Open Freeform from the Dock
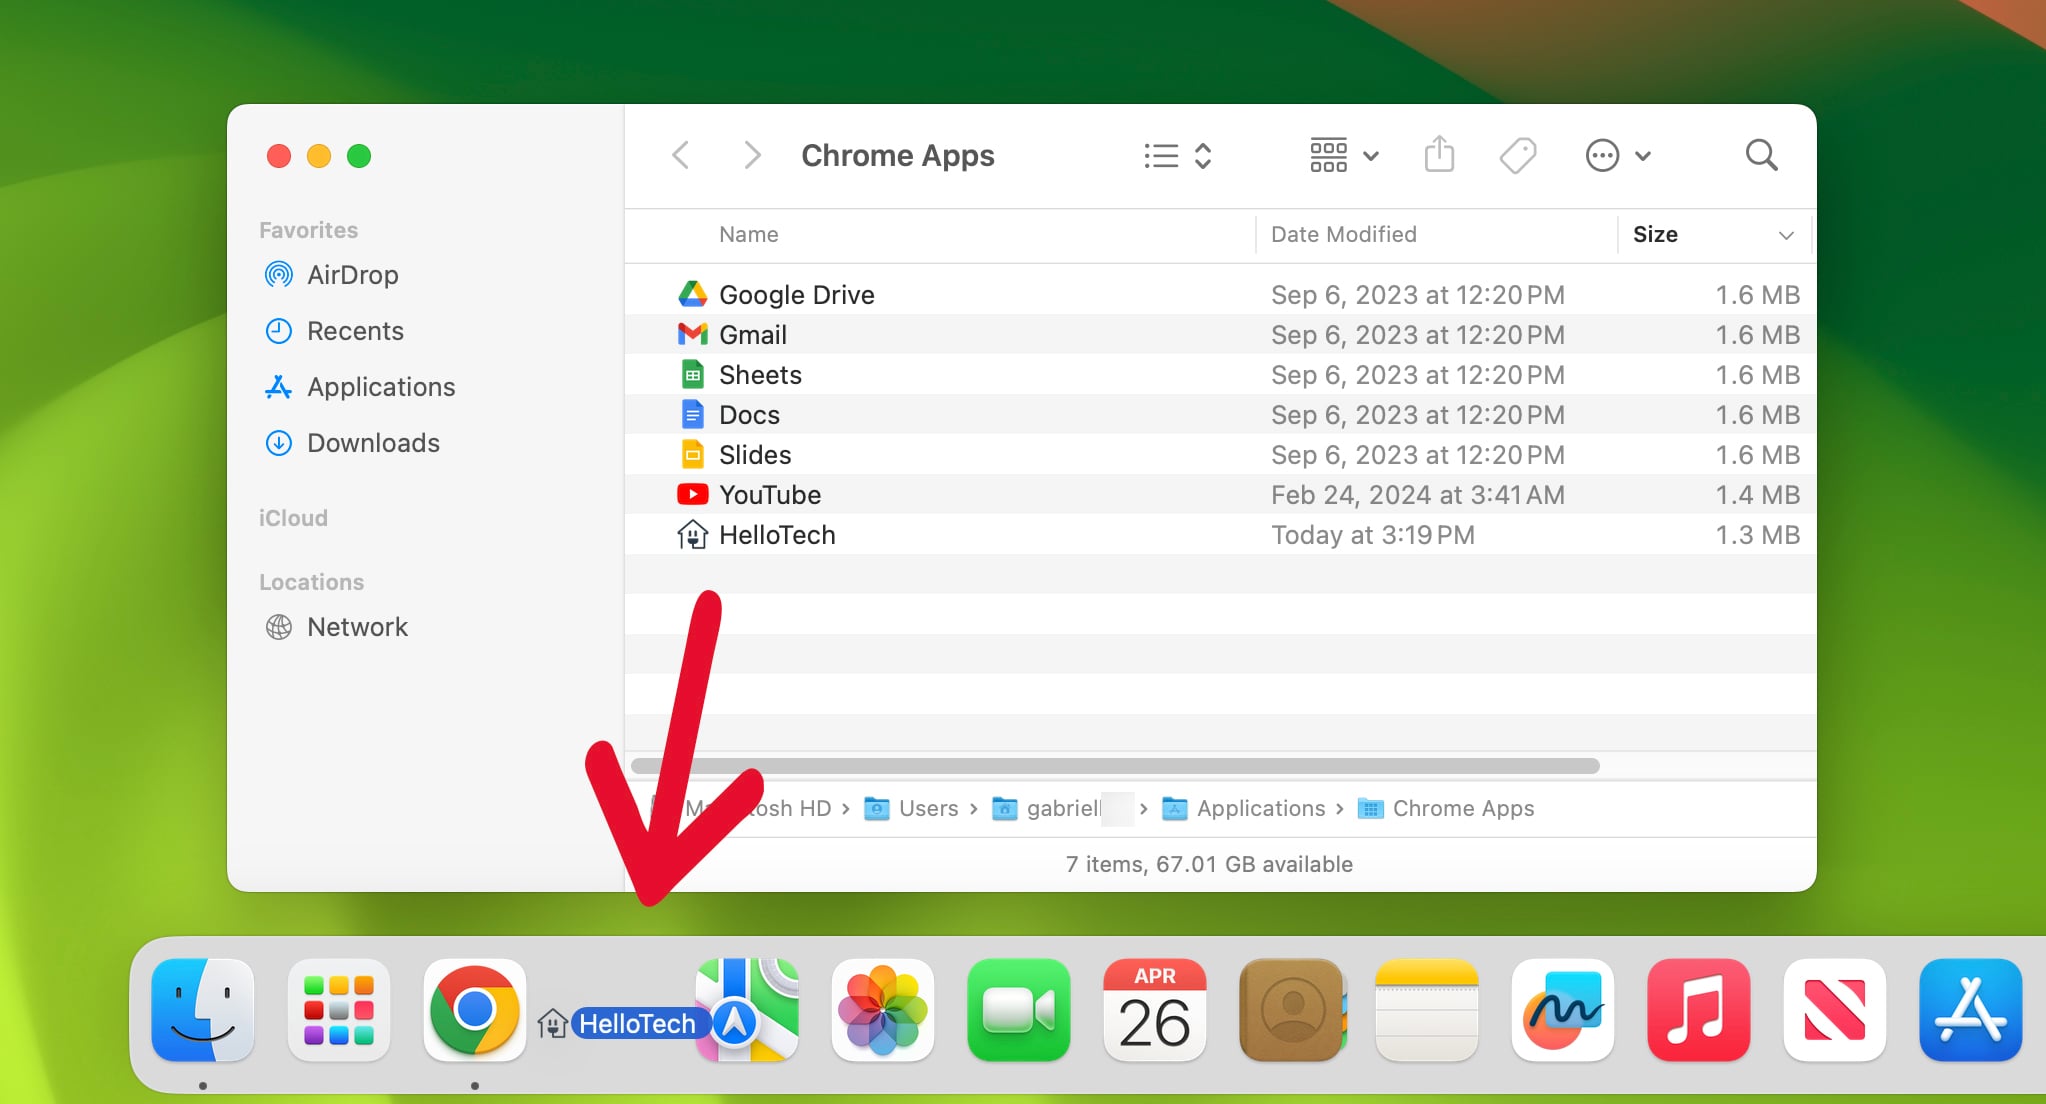The height and width of the screenshot is (1104, 2046). click(1563, 1010)
